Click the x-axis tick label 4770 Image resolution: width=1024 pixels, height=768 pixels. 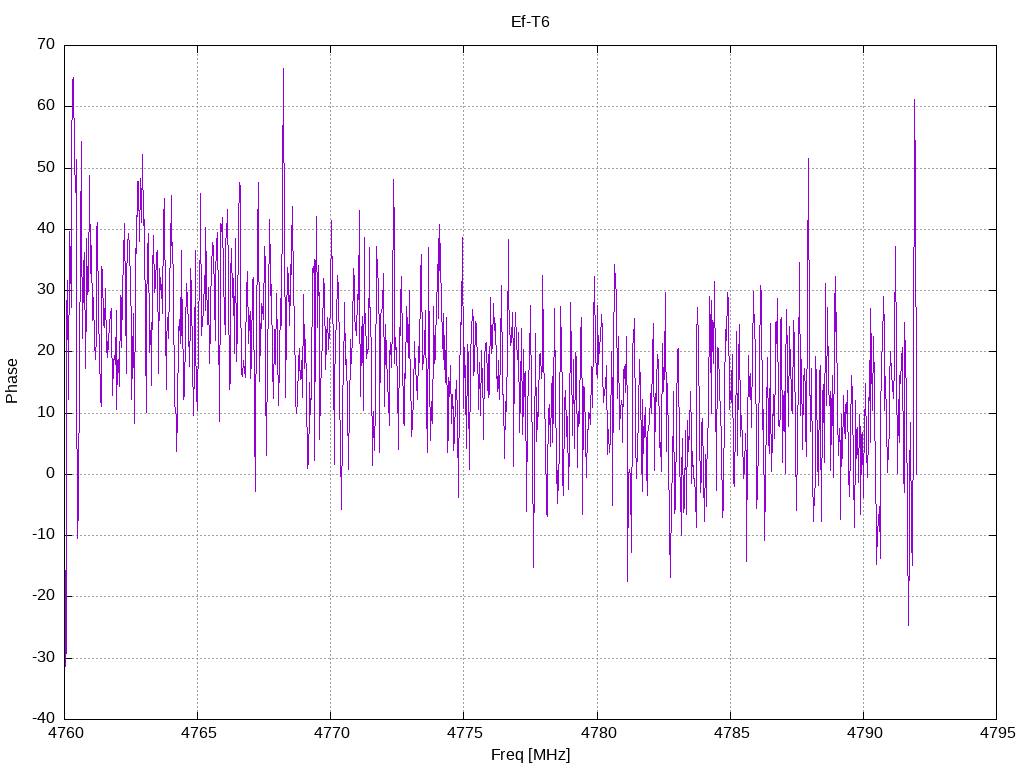[x=332, y=733]
